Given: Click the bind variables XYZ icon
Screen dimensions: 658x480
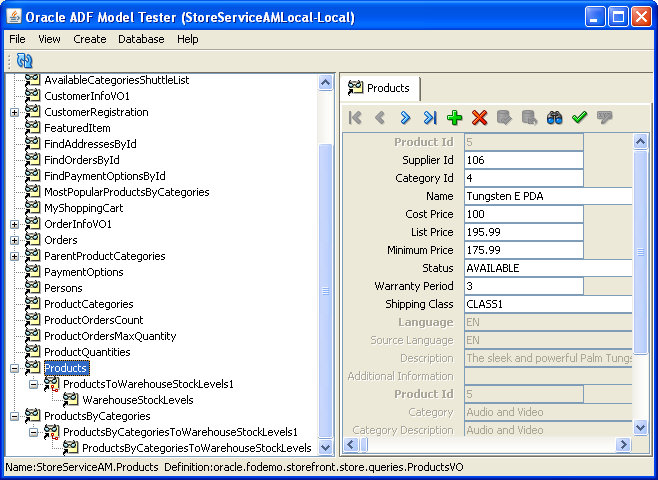Looking at the screenshot, I should click(x=604, y=118).
